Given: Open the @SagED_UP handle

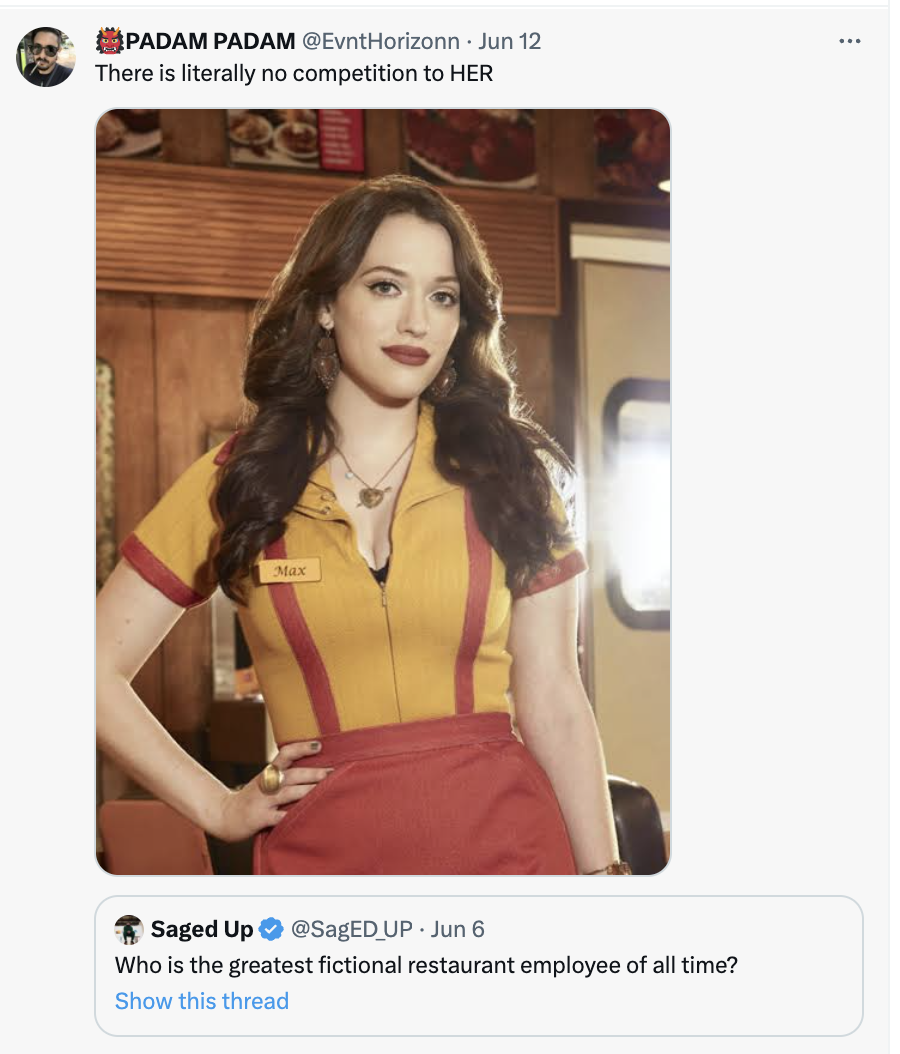Looking at the screenshot, I should pos(351,929).
